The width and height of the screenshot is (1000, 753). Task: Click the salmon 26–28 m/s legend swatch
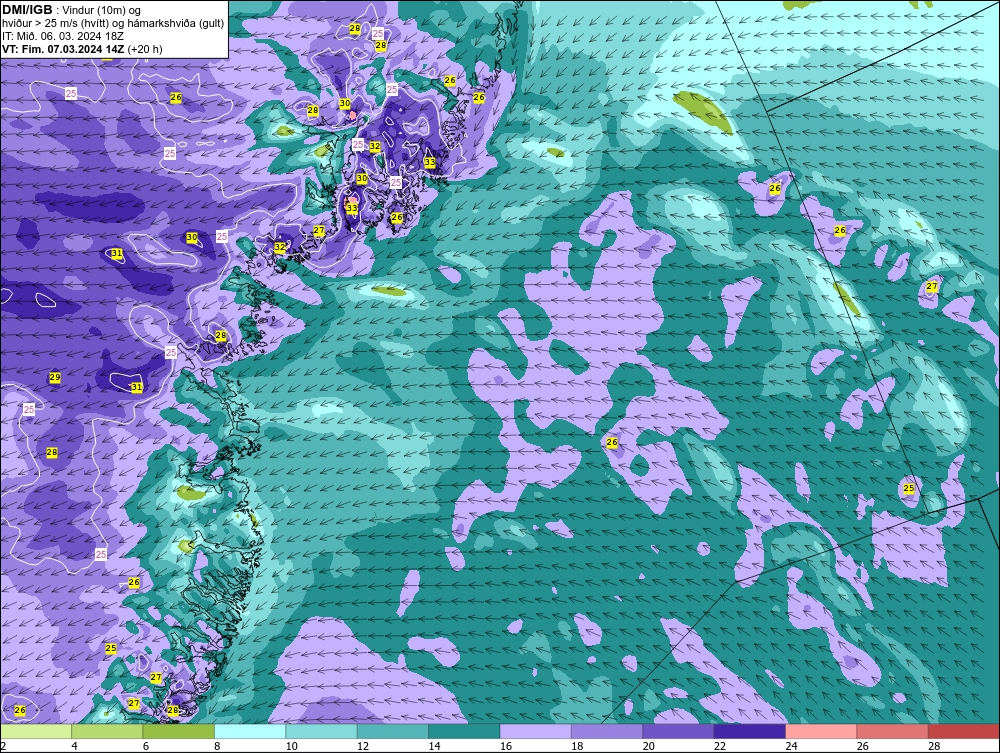click(893, 731)
